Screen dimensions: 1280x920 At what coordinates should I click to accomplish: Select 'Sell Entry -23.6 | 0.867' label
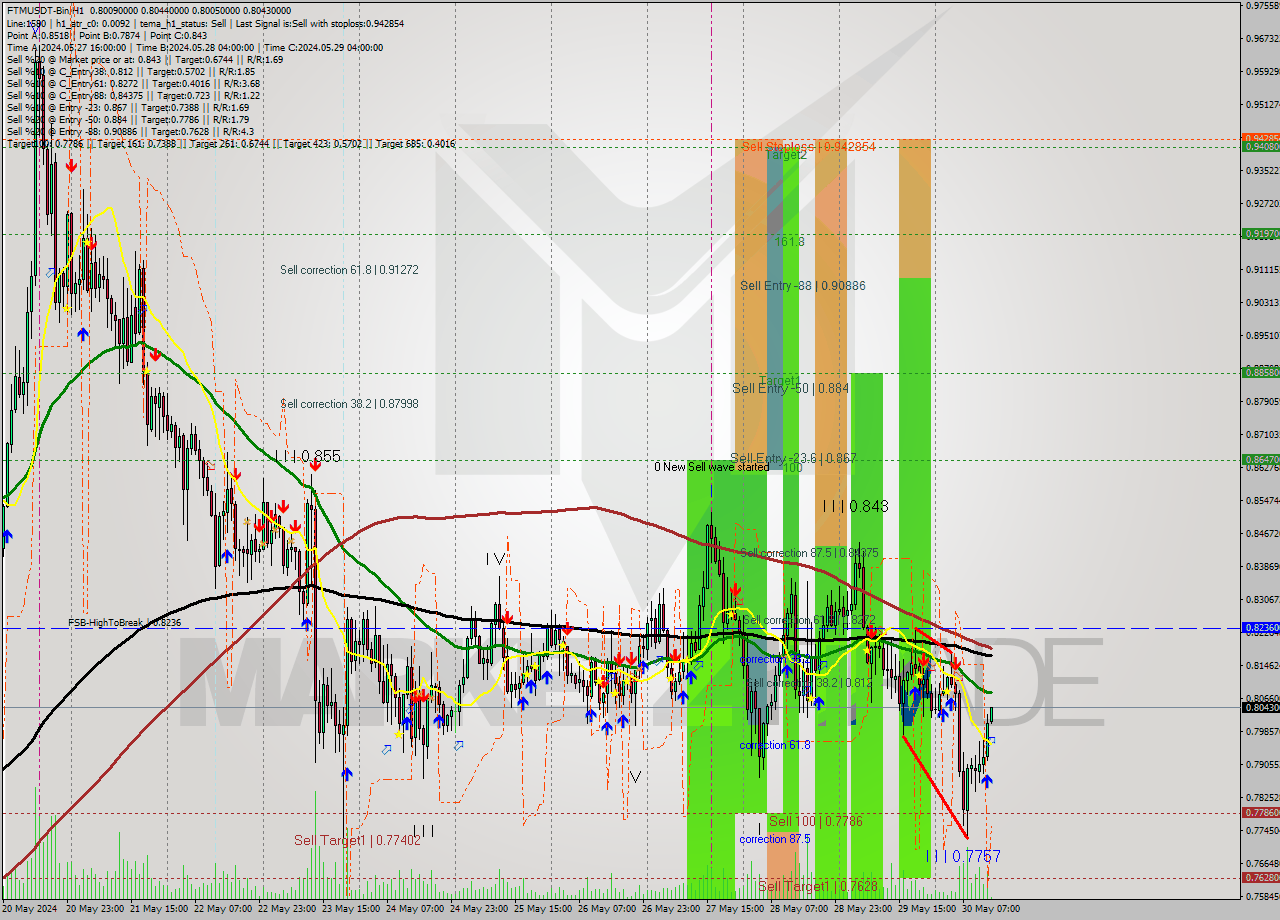point(793,458)
